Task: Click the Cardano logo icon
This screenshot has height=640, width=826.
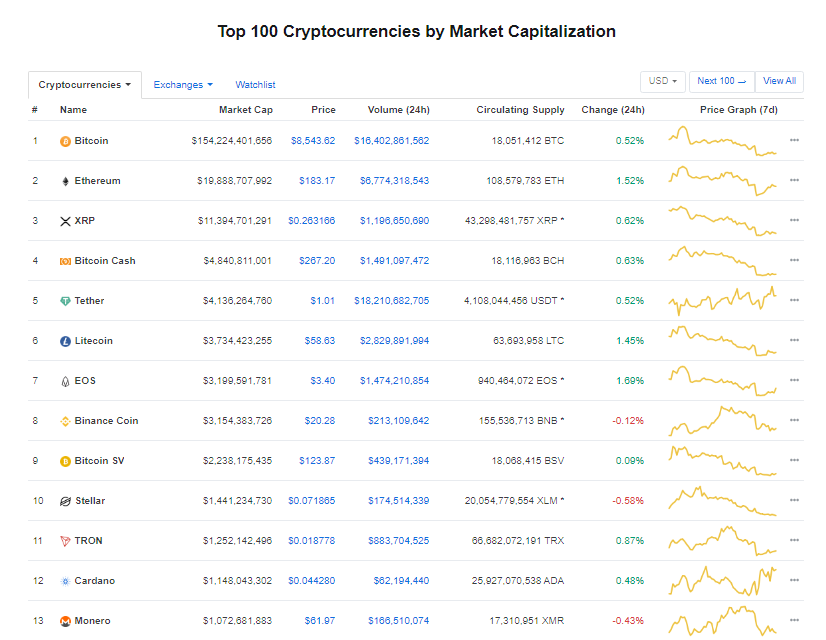Action: coord(65,582)
